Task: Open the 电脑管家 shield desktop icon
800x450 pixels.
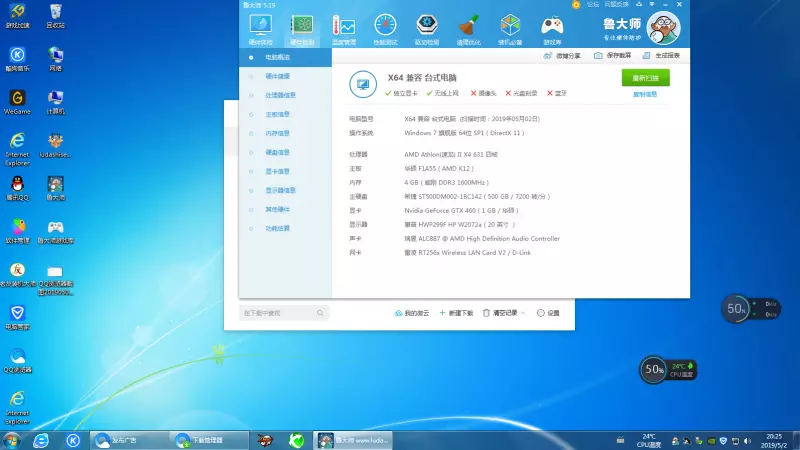Action: pyautogui.click(x=17, y=317)
